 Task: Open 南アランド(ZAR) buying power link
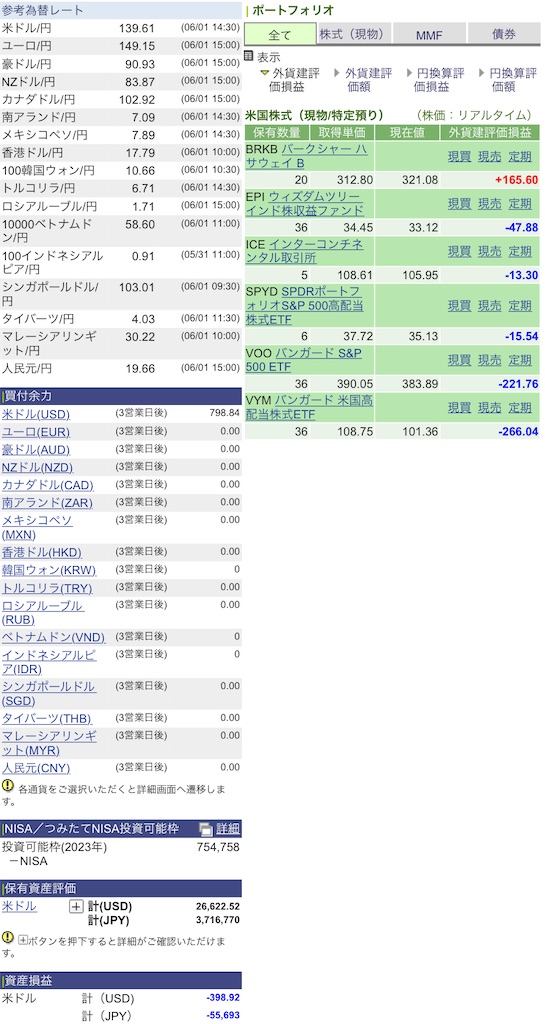[48, 503]
